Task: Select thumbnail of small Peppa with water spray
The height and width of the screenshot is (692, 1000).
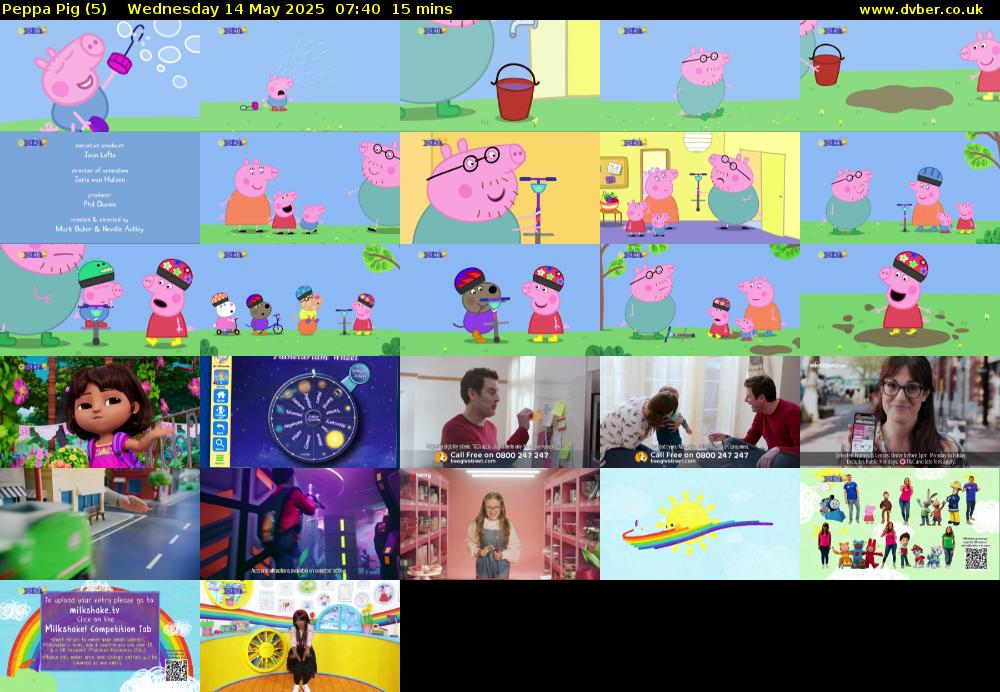Action: click(300, 76)
